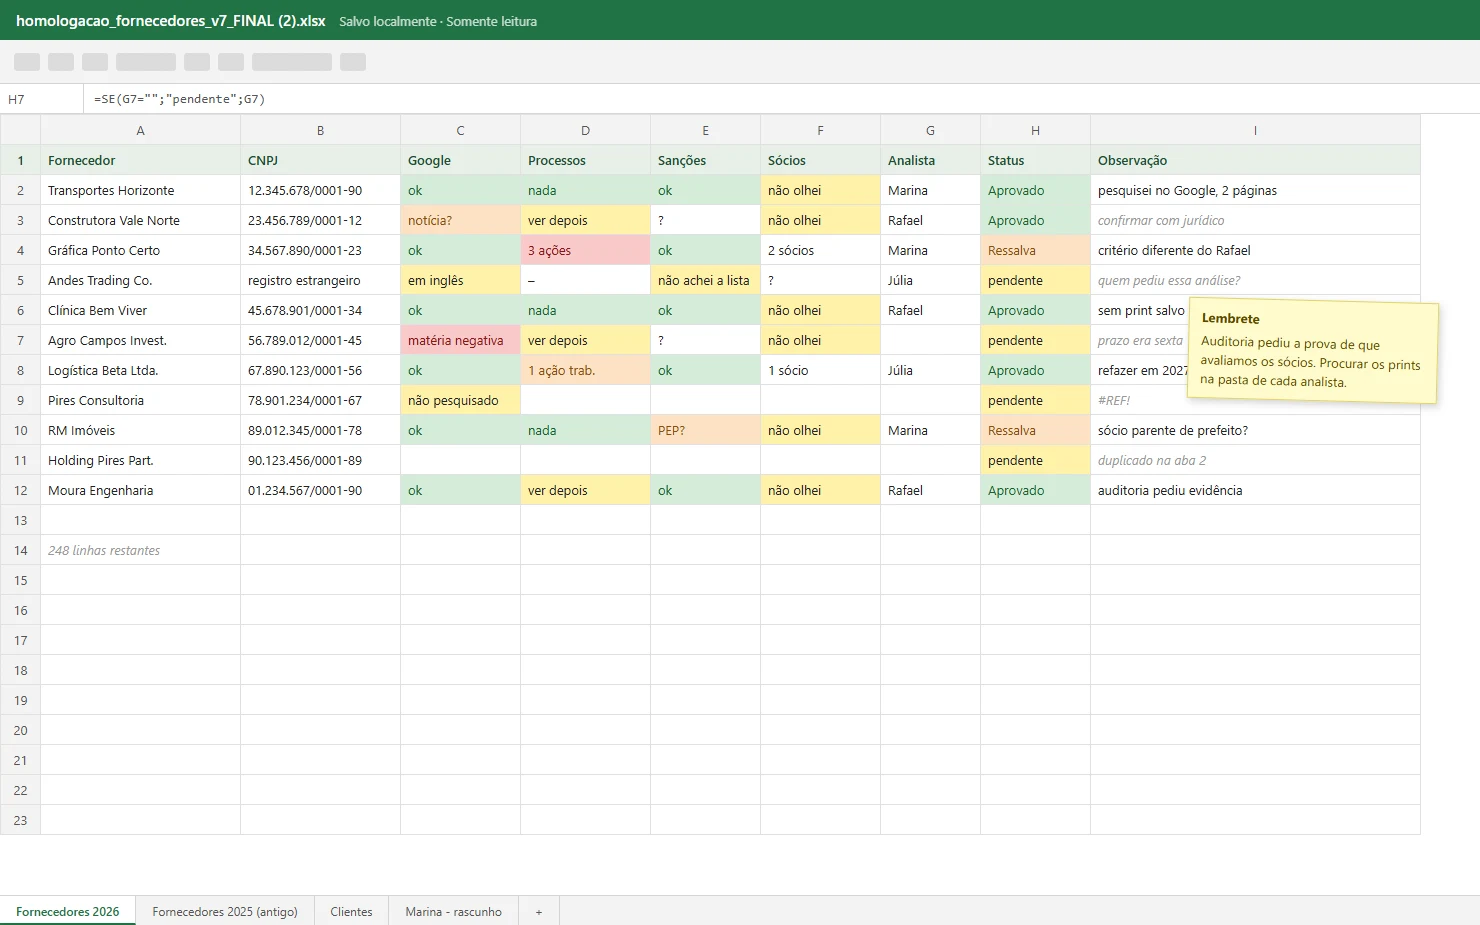The height and width of the screenshot is (925, 1480).
Task: Click the name box showing H7
Action: 42,99
